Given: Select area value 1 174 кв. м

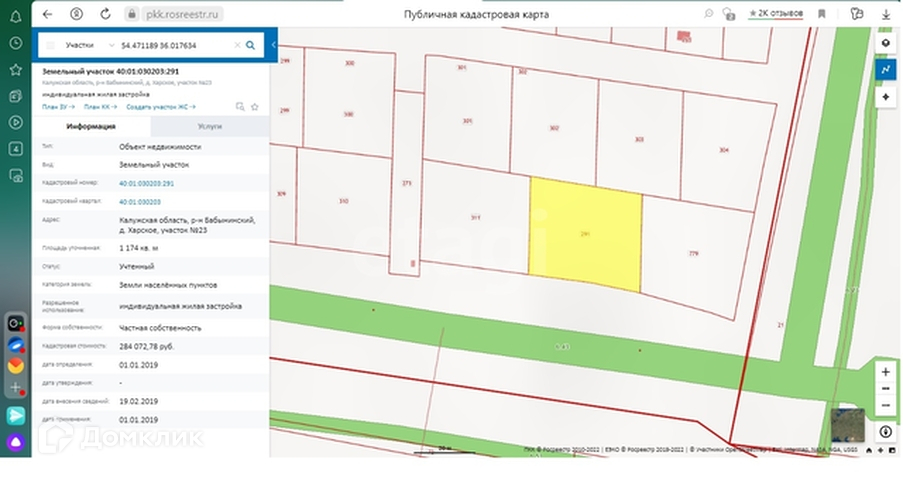Looking at the screenshot, I should point(138,248).
